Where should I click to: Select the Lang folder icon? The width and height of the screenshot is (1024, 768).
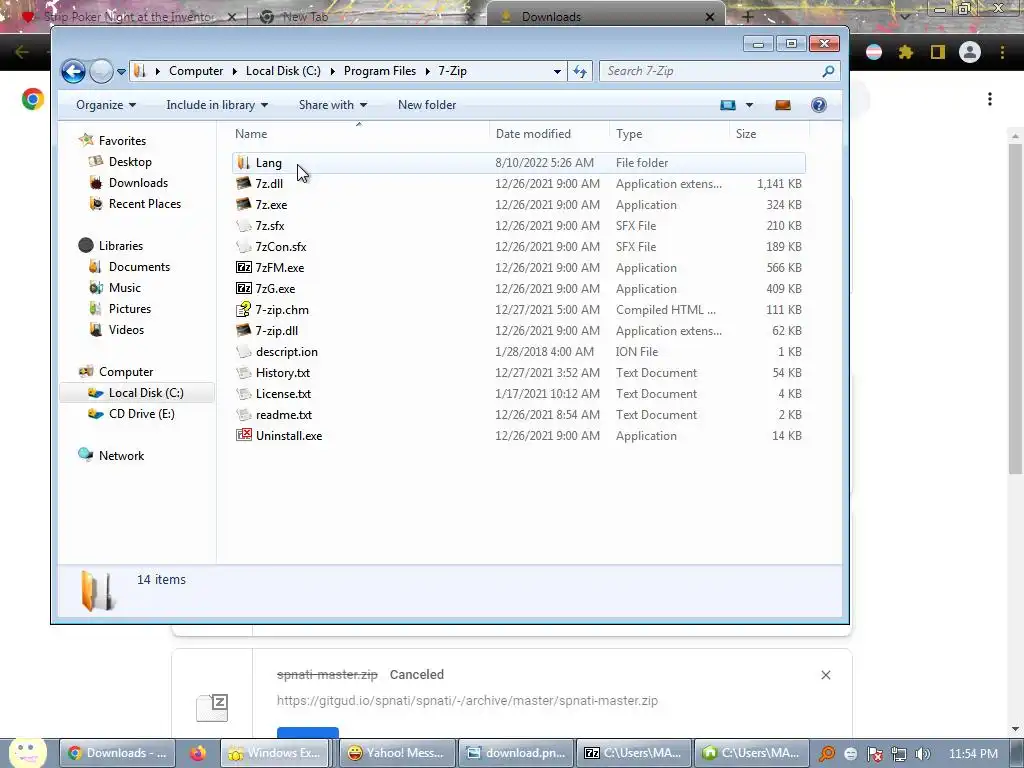tap(244, 163)
